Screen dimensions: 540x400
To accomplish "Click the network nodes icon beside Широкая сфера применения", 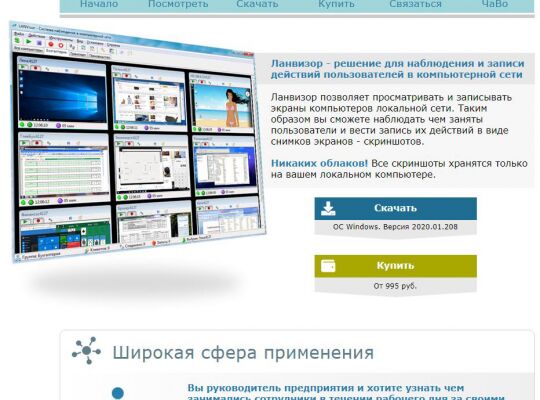I will click(86, 350).
